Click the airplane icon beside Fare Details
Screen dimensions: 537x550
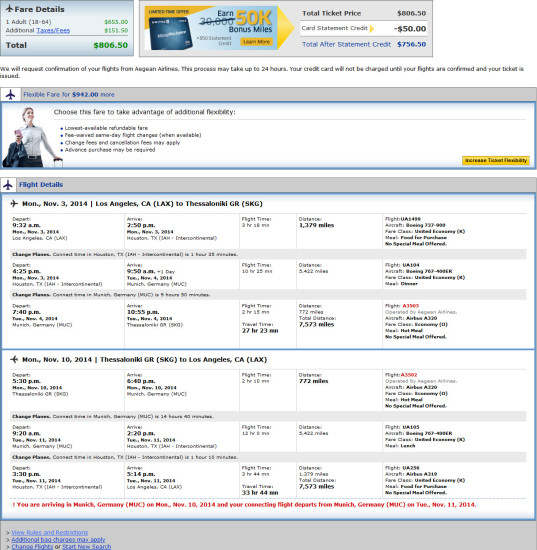pyautogui.click(x=10, y=9)
